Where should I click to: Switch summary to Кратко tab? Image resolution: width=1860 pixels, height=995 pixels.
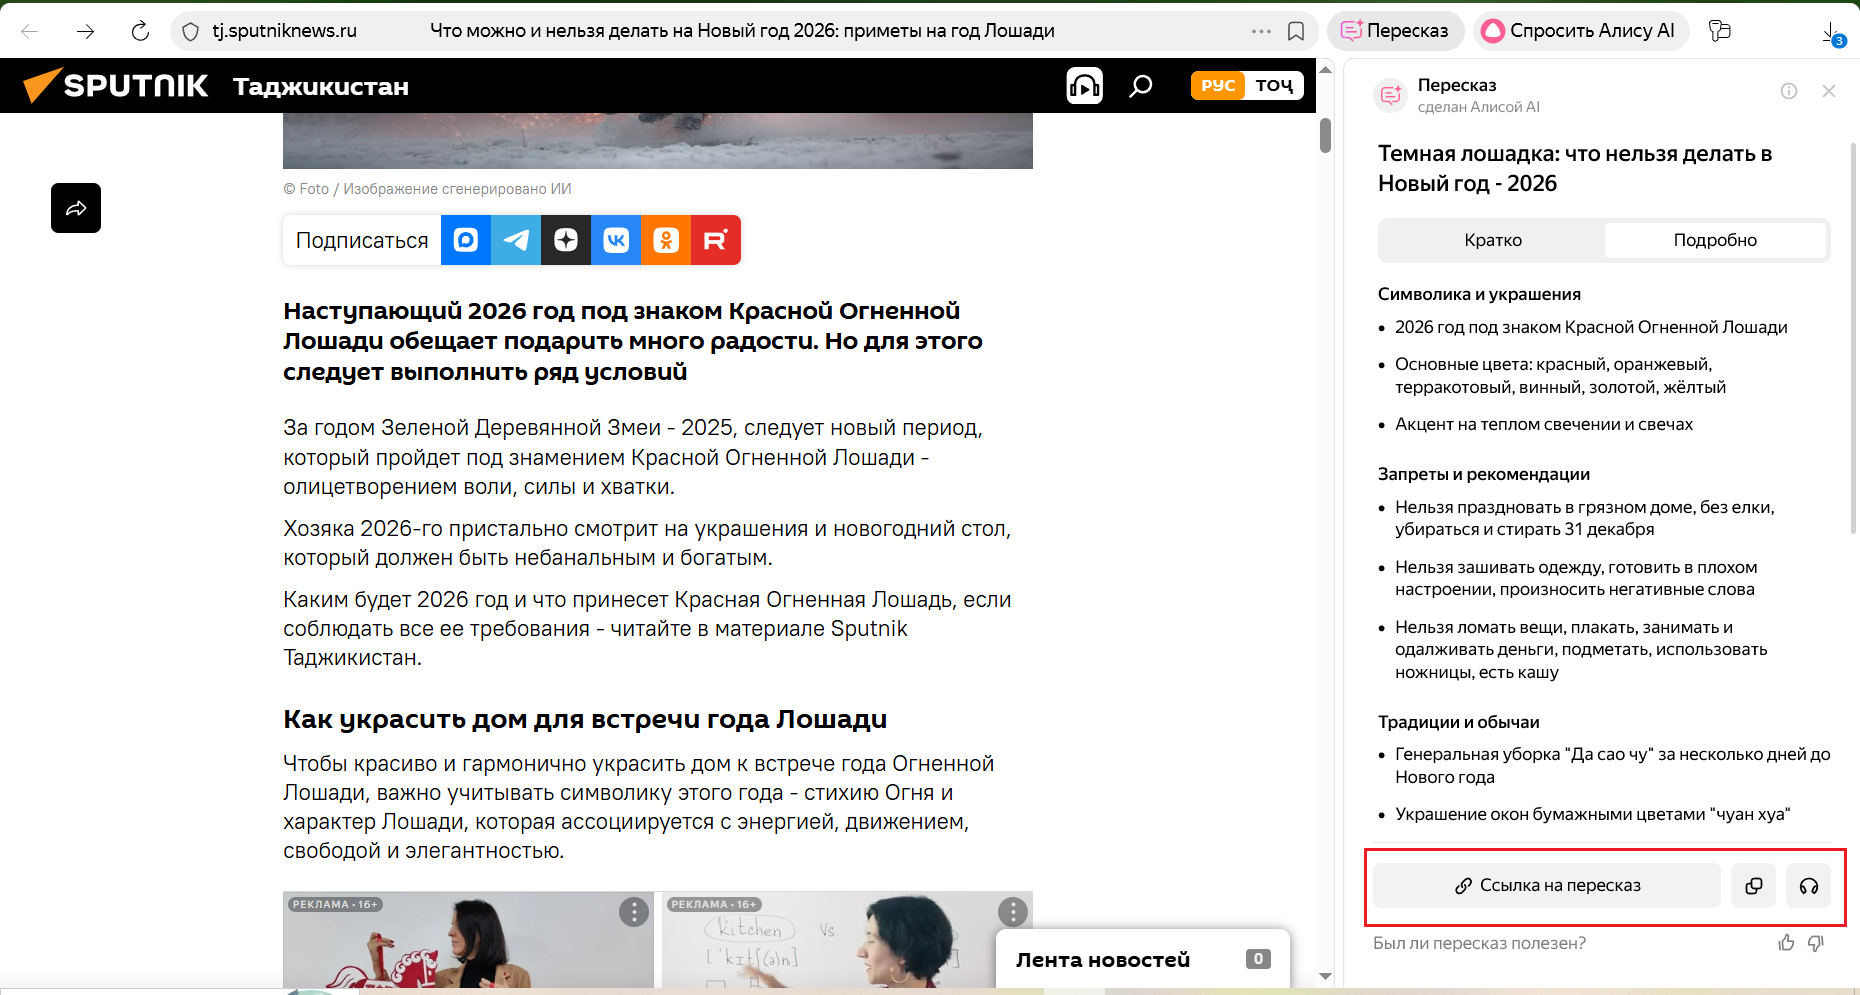tap(1492, 240)
